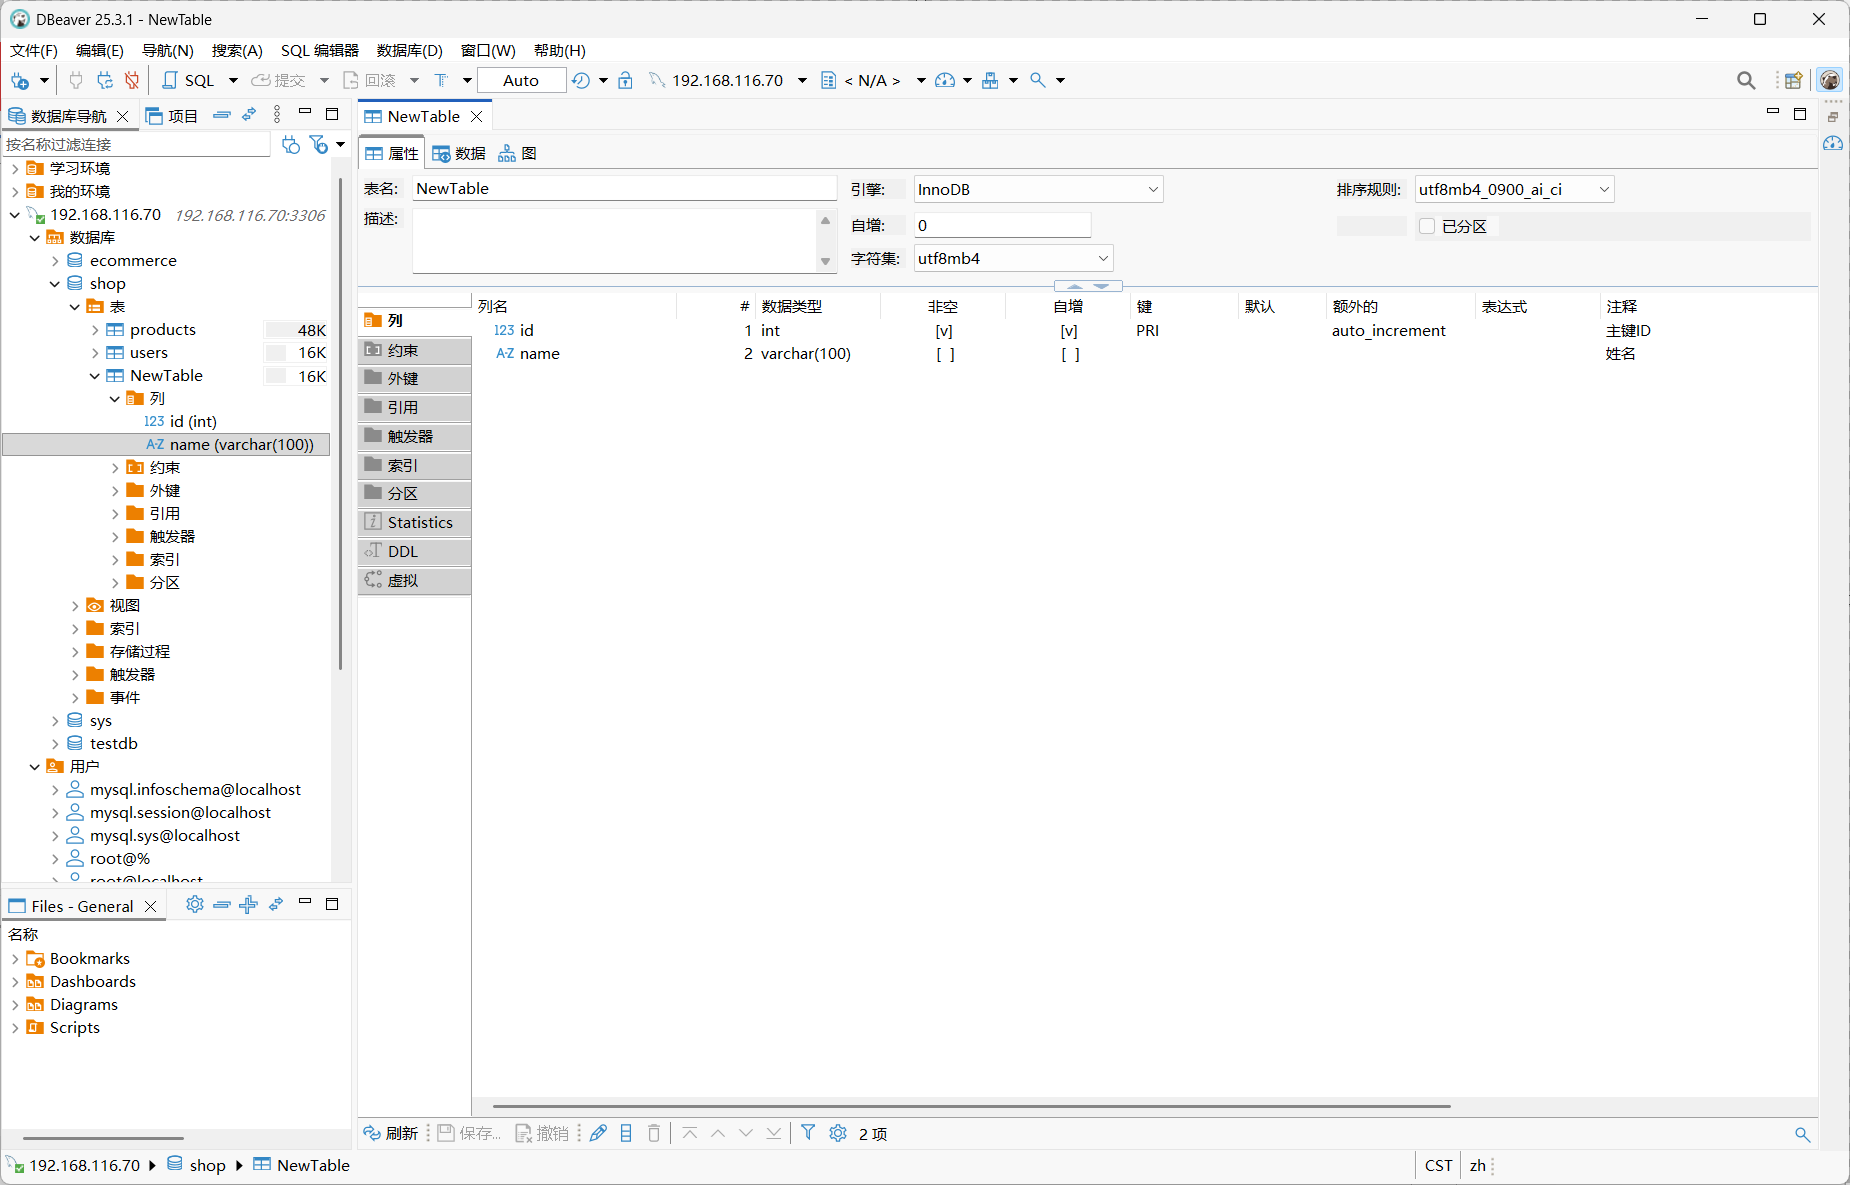
Task: Click the delete trash icon in bottom toolbar
Action: point(654,1133)
